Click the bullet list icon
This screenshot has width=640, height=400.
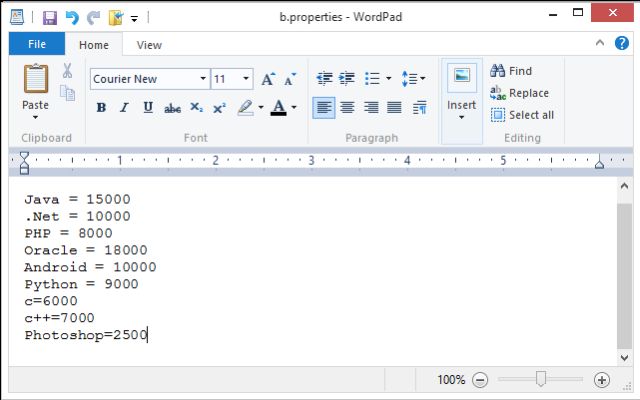coord(372,78)
